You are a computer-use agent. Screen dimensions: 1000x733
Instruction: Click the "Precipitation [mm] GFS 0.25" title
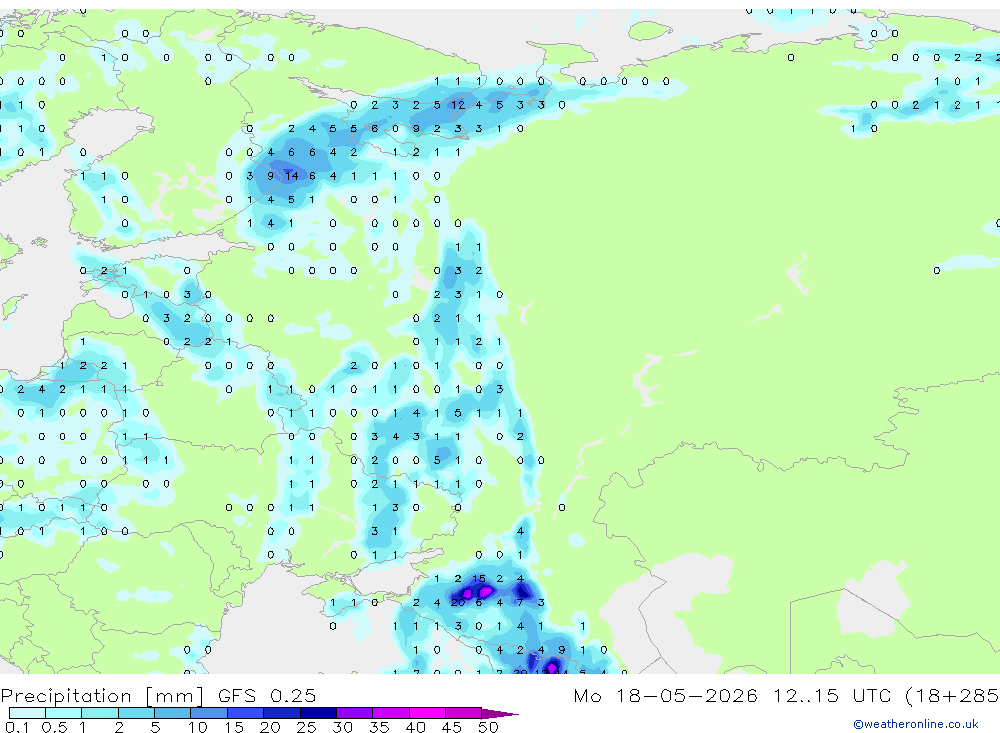[158, 695]
